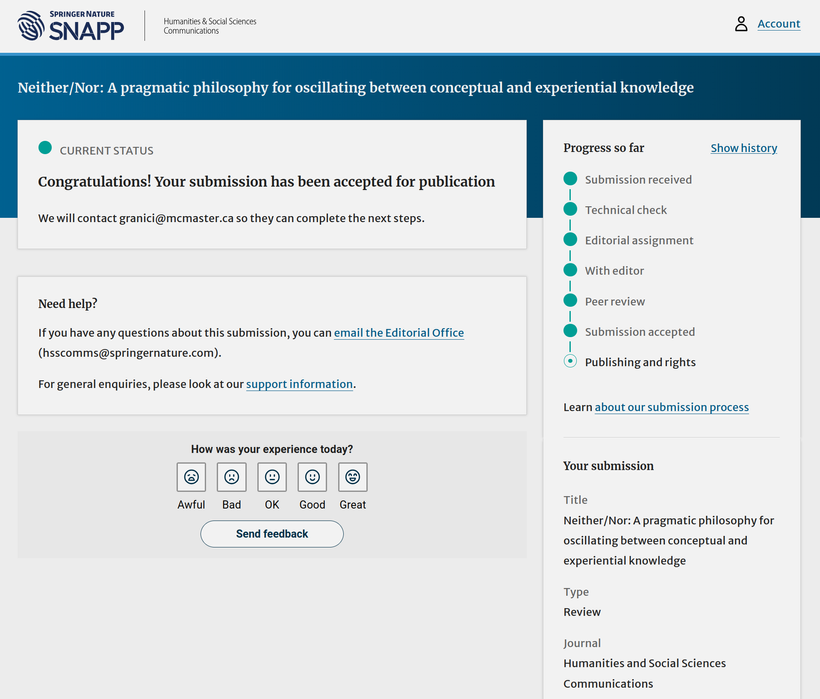820x699 pixels.
Task: Click the Journal field label in sidebar
Action: pos(582,643)
